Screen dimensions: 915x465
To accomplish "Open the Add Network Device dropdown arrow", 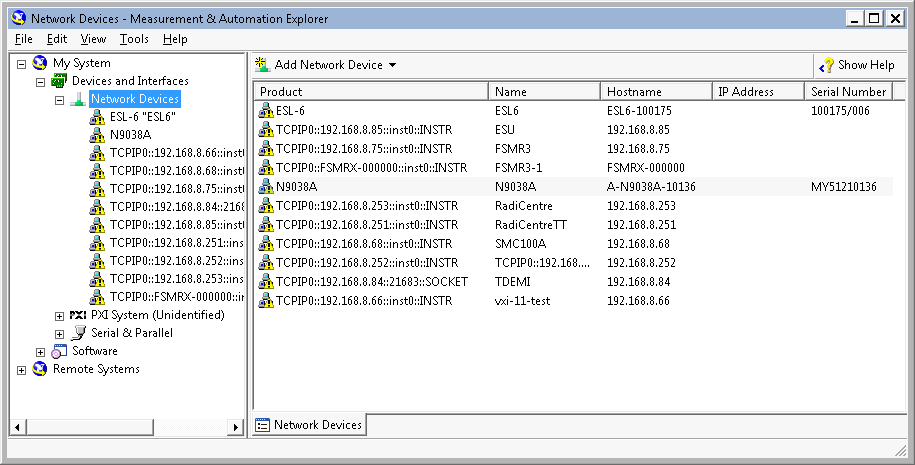I will click(x=393, y=65).
